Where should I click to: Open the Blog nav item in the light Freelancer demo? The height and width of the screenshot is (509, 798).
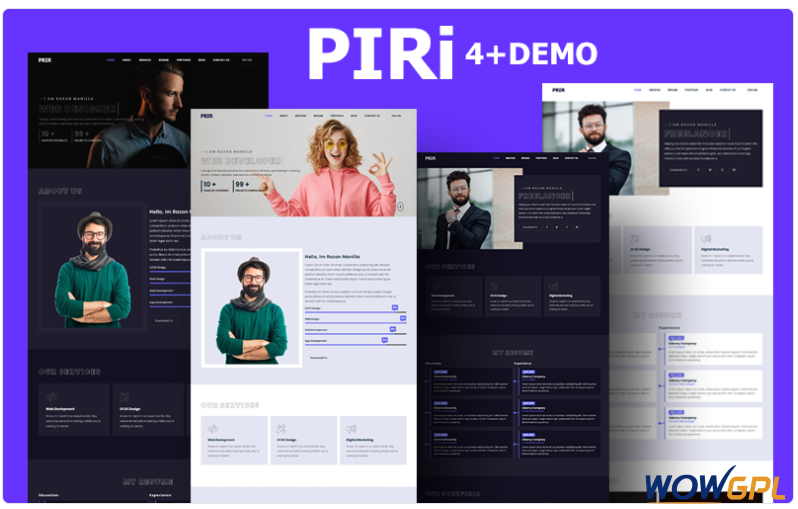709,90
